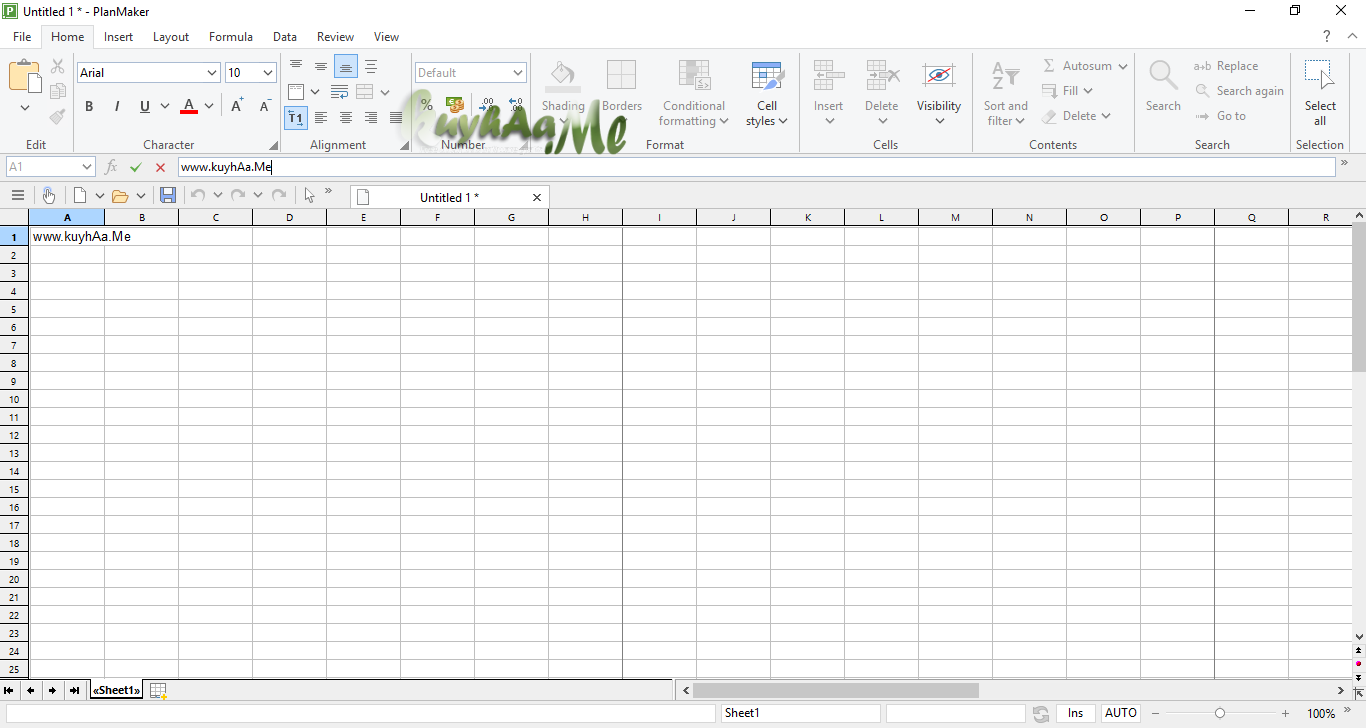Click the Save floppy disk icon

(x=168, y=196)
